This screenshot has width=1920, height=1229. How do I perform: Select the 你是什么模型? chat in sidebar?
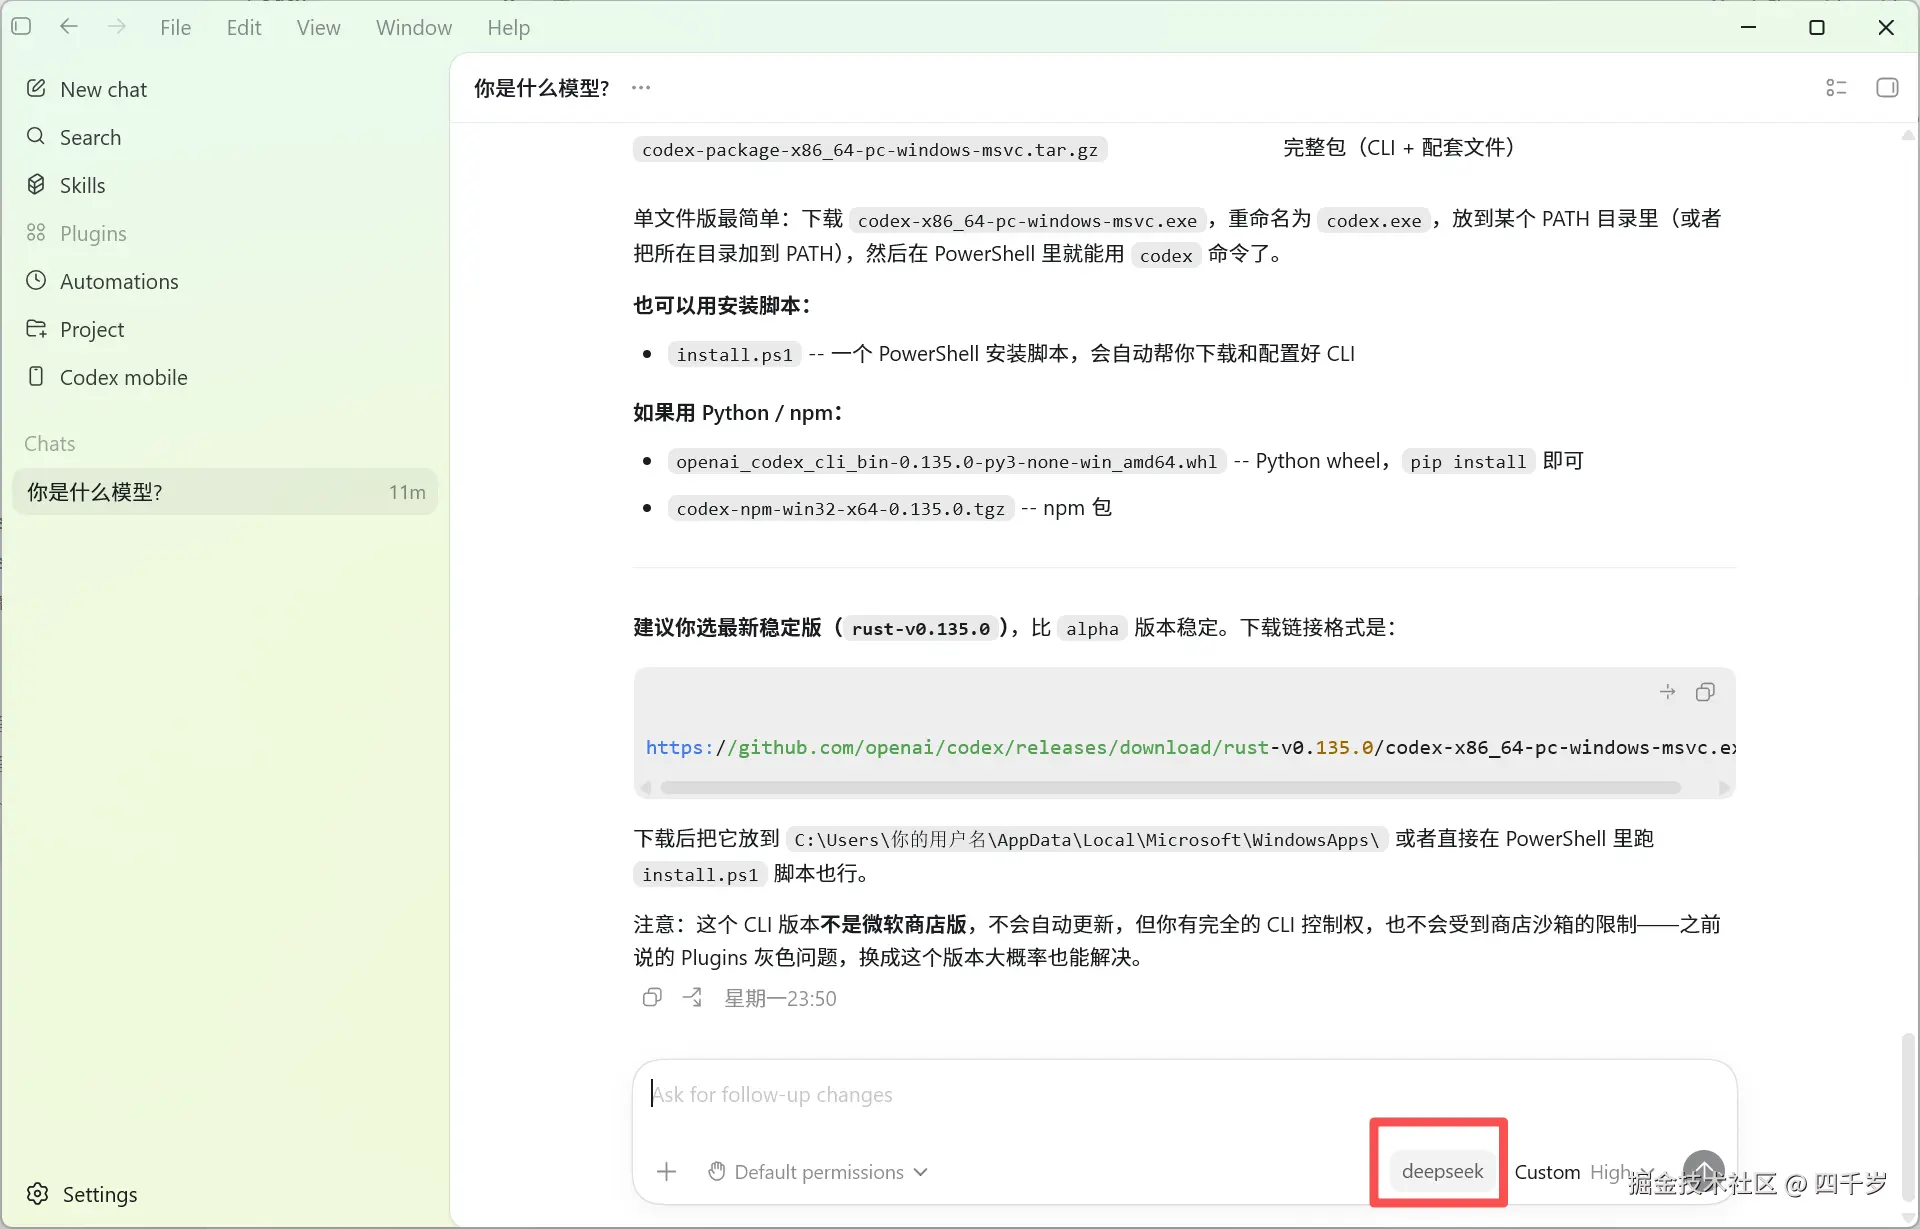[225, 492]
